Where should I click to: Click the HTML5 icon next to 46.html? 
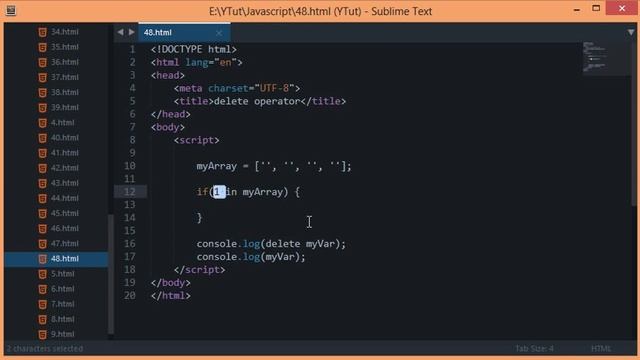[42, 228]
